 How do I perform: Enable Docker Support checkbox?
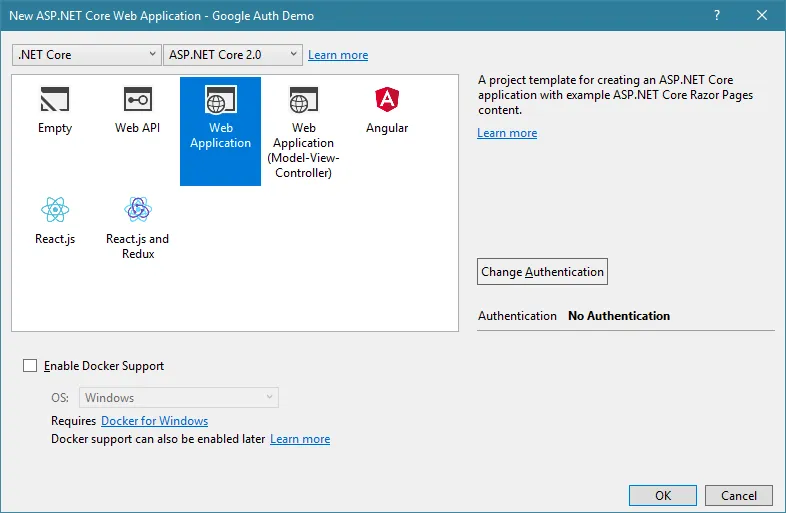coord(30,366)
